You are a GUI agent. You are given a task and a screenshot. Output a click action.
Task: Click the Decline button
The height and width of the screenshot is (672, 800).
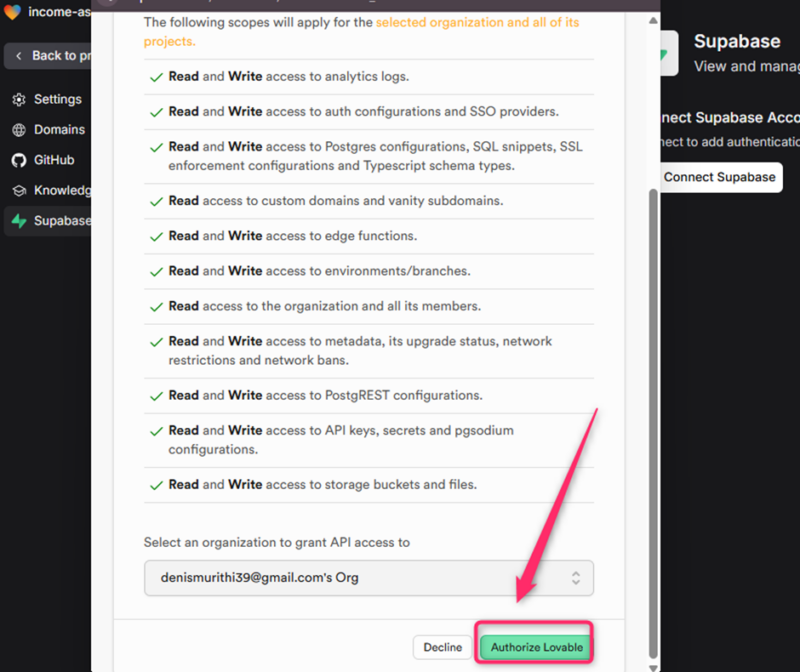[x=442, y=647]
